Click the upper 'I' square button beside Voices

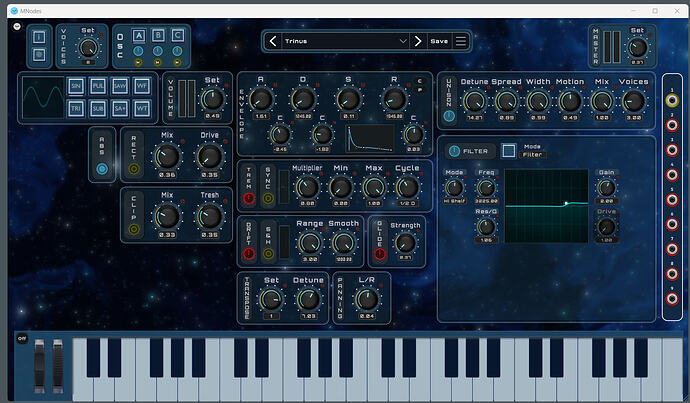39,37
